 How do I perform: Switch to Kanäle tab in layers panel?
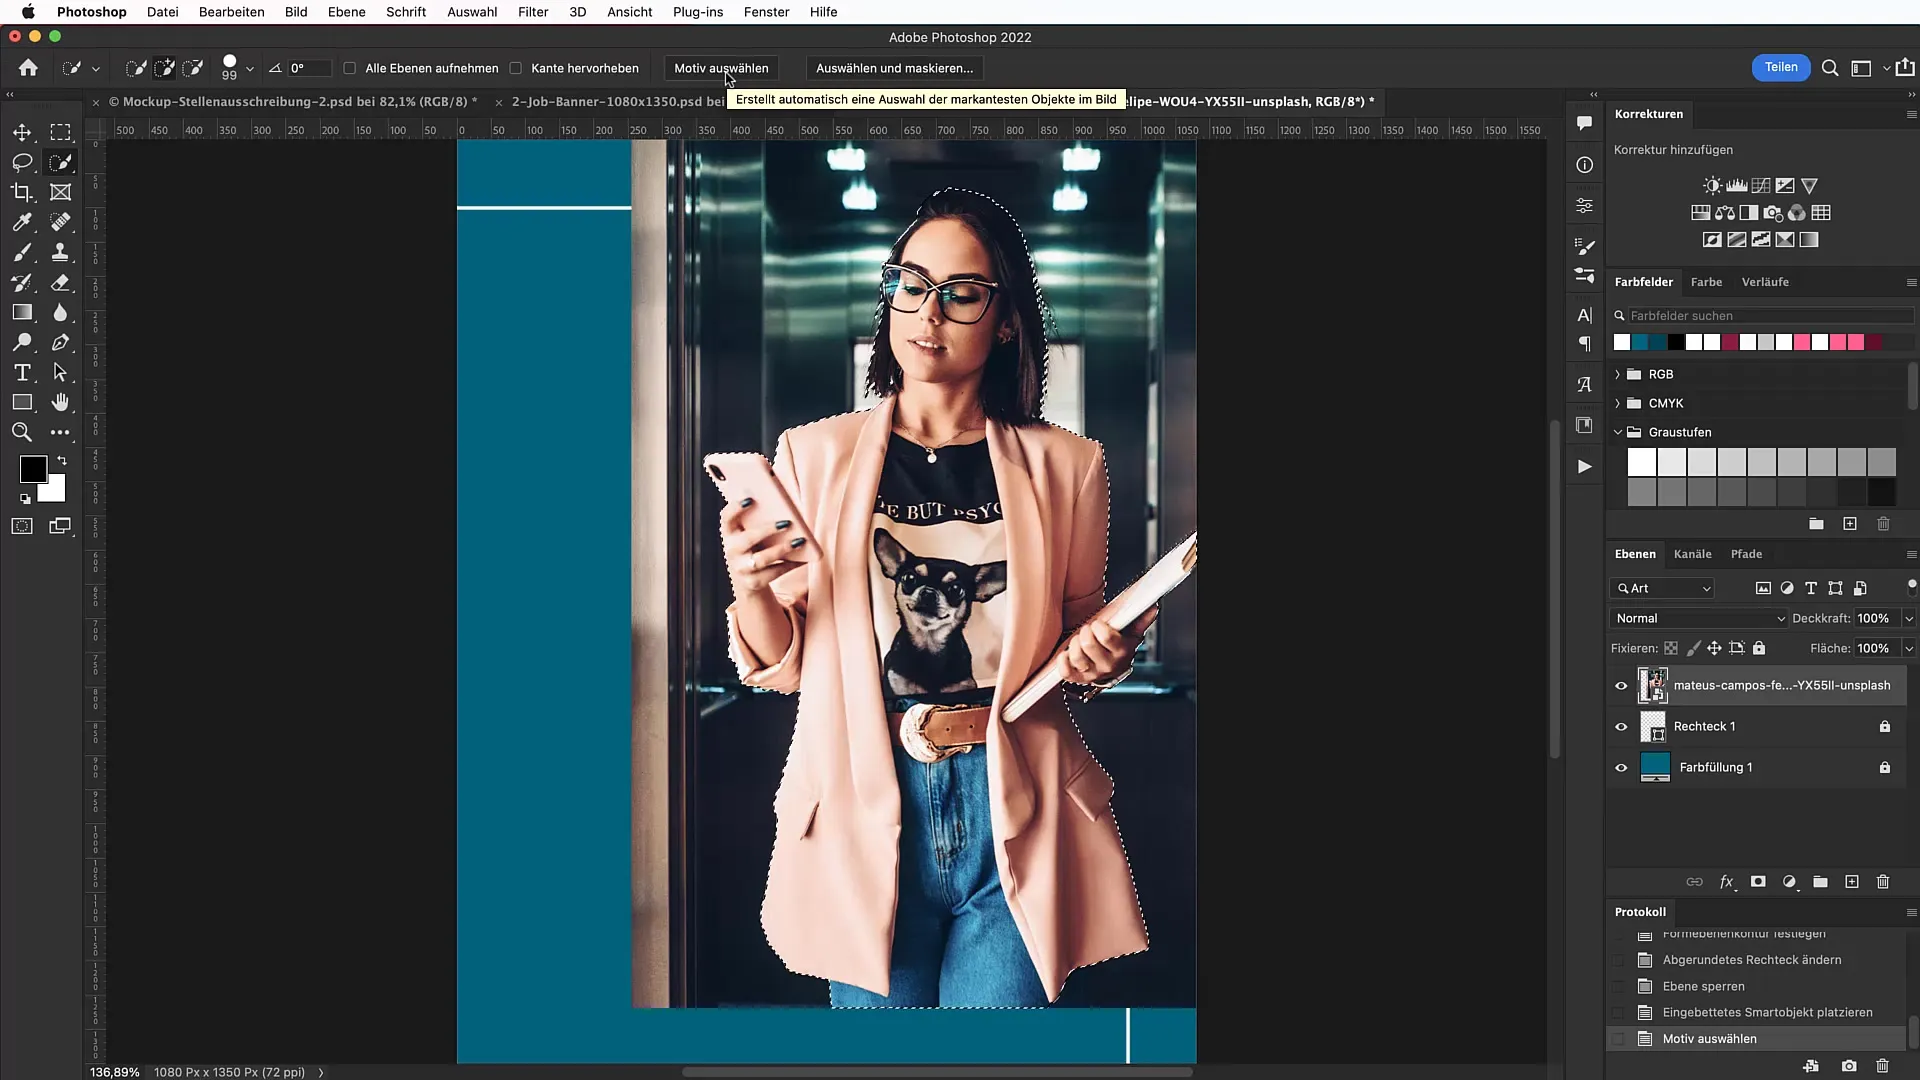1692,553
